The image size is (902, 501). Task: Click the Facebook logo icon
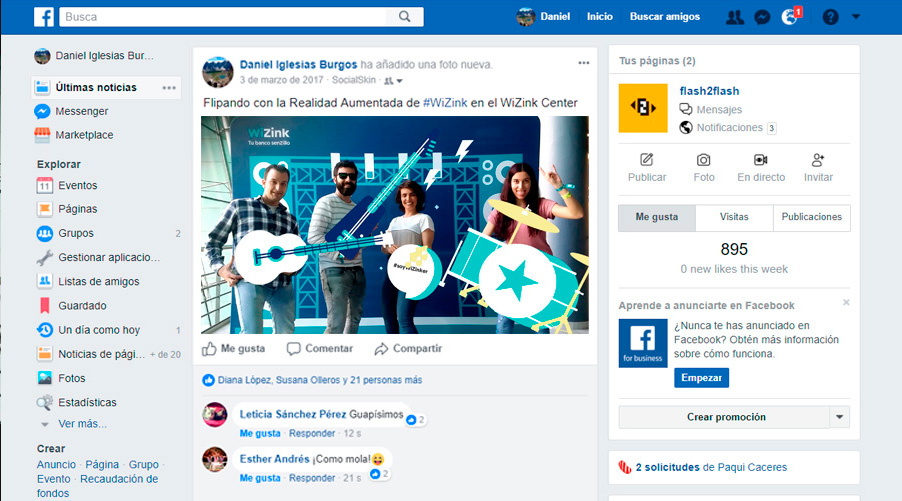pos(44,17)
